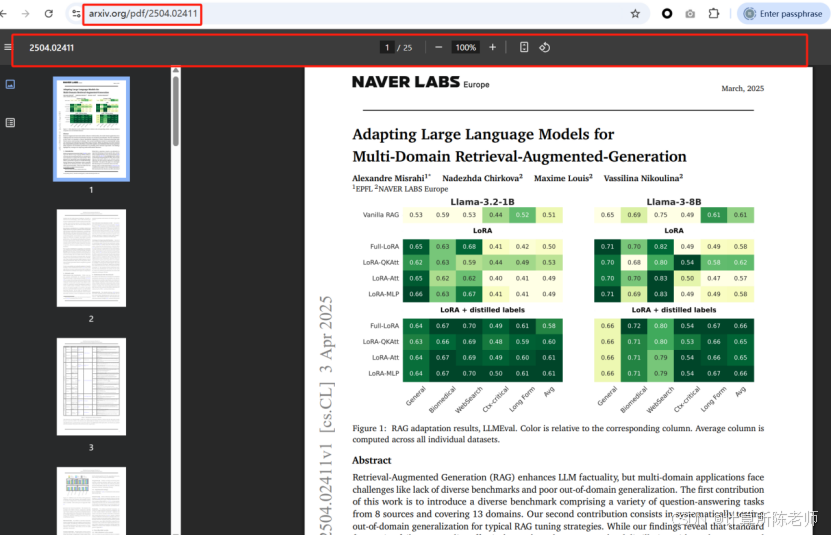The height and width of the screenshot is (535, 831).
Task: Click the paper title 'Adapting Large Language Models for'
Action: click(483, 134)
